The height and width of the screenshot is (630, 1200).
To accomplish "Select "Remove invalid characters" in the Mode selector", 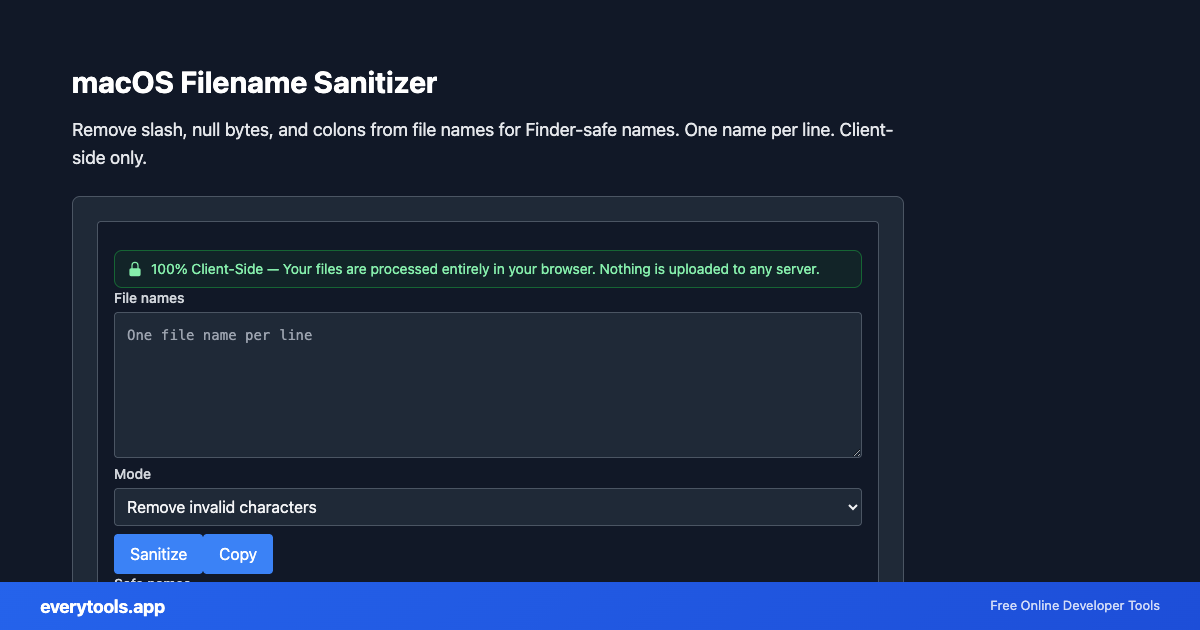I will [x=487, y=507].
